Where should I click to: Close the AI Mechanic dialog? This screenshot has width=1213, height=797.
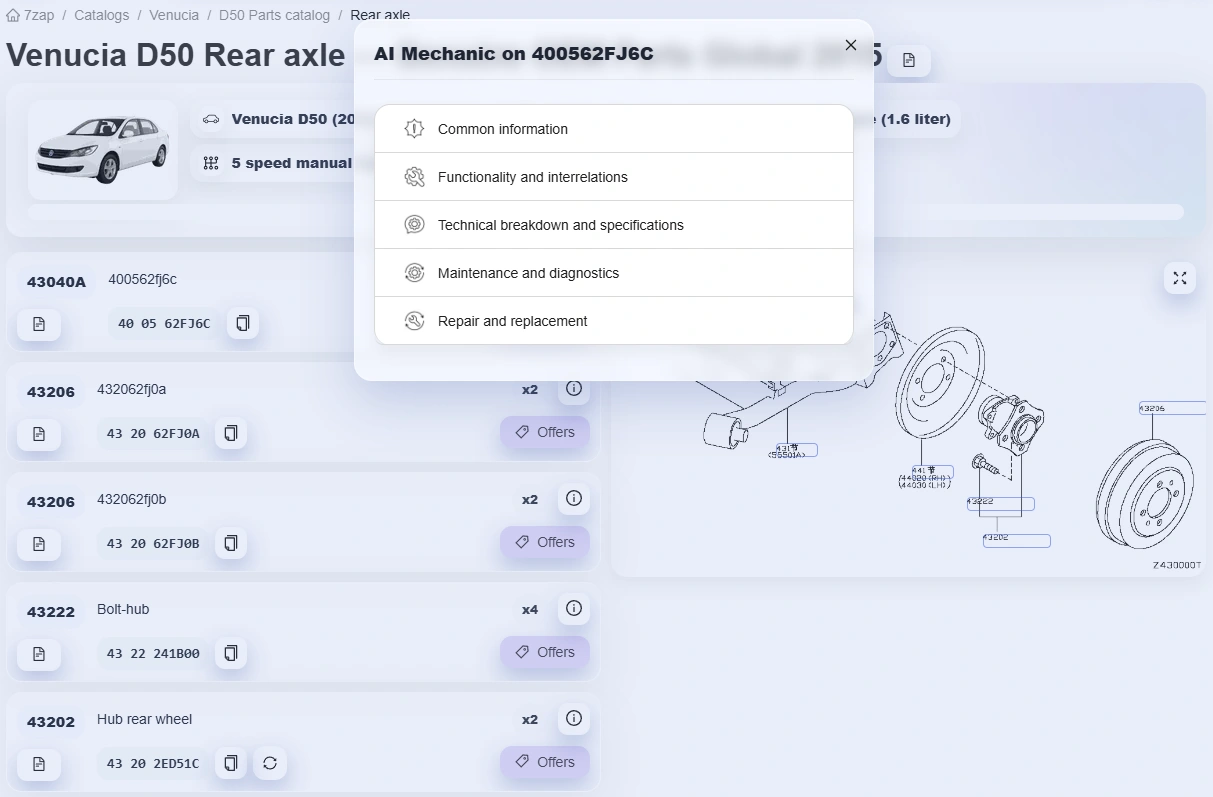(x=851, y=45)
